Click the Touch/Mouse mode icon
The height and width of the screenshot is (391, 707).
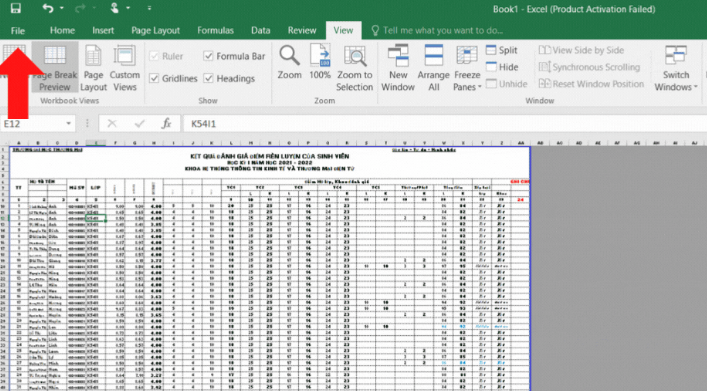coord(114,8)
